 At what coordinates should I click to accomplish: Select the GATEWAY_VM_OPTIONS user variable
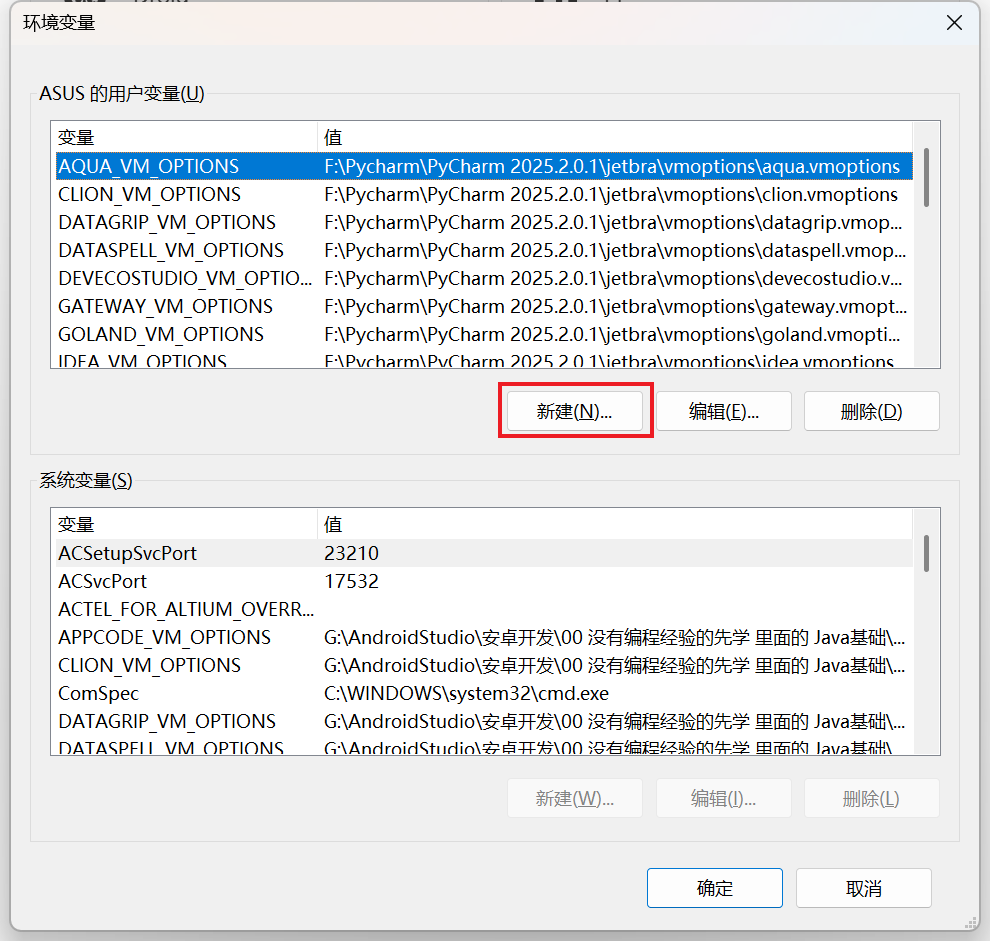pos(484,306)
